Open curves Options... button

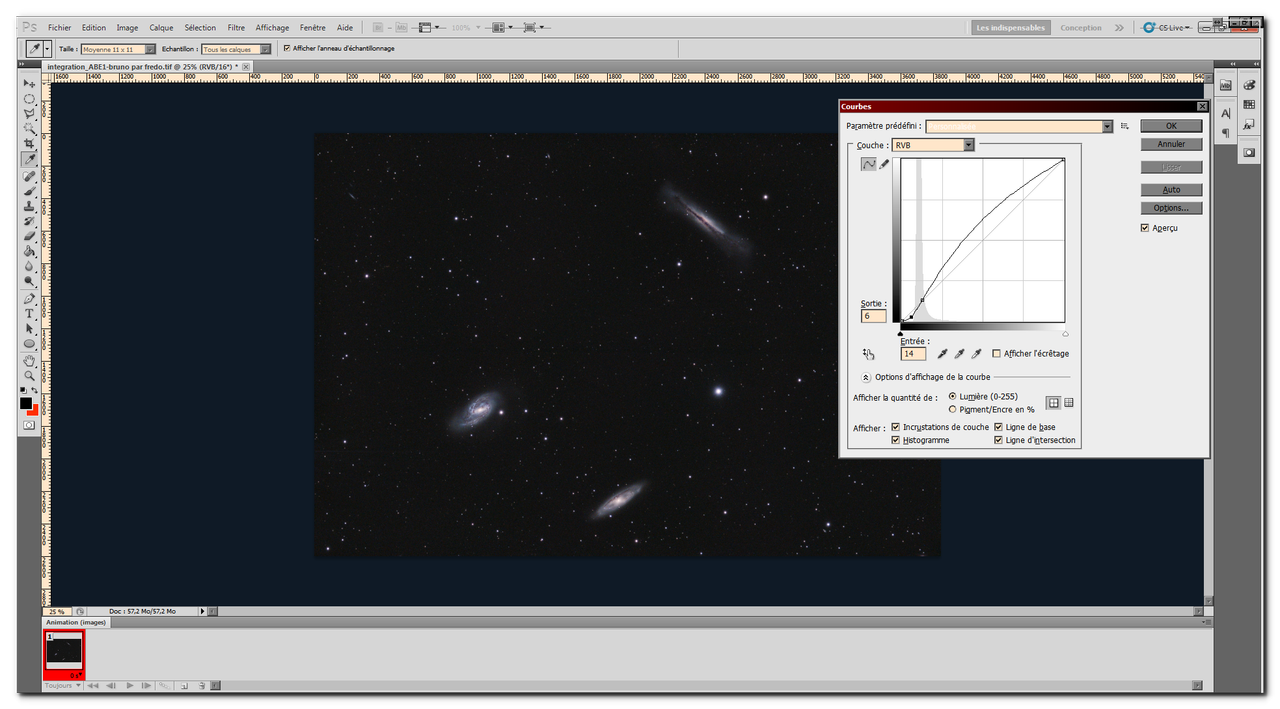pyautogui.click(x=1171, y=208)
